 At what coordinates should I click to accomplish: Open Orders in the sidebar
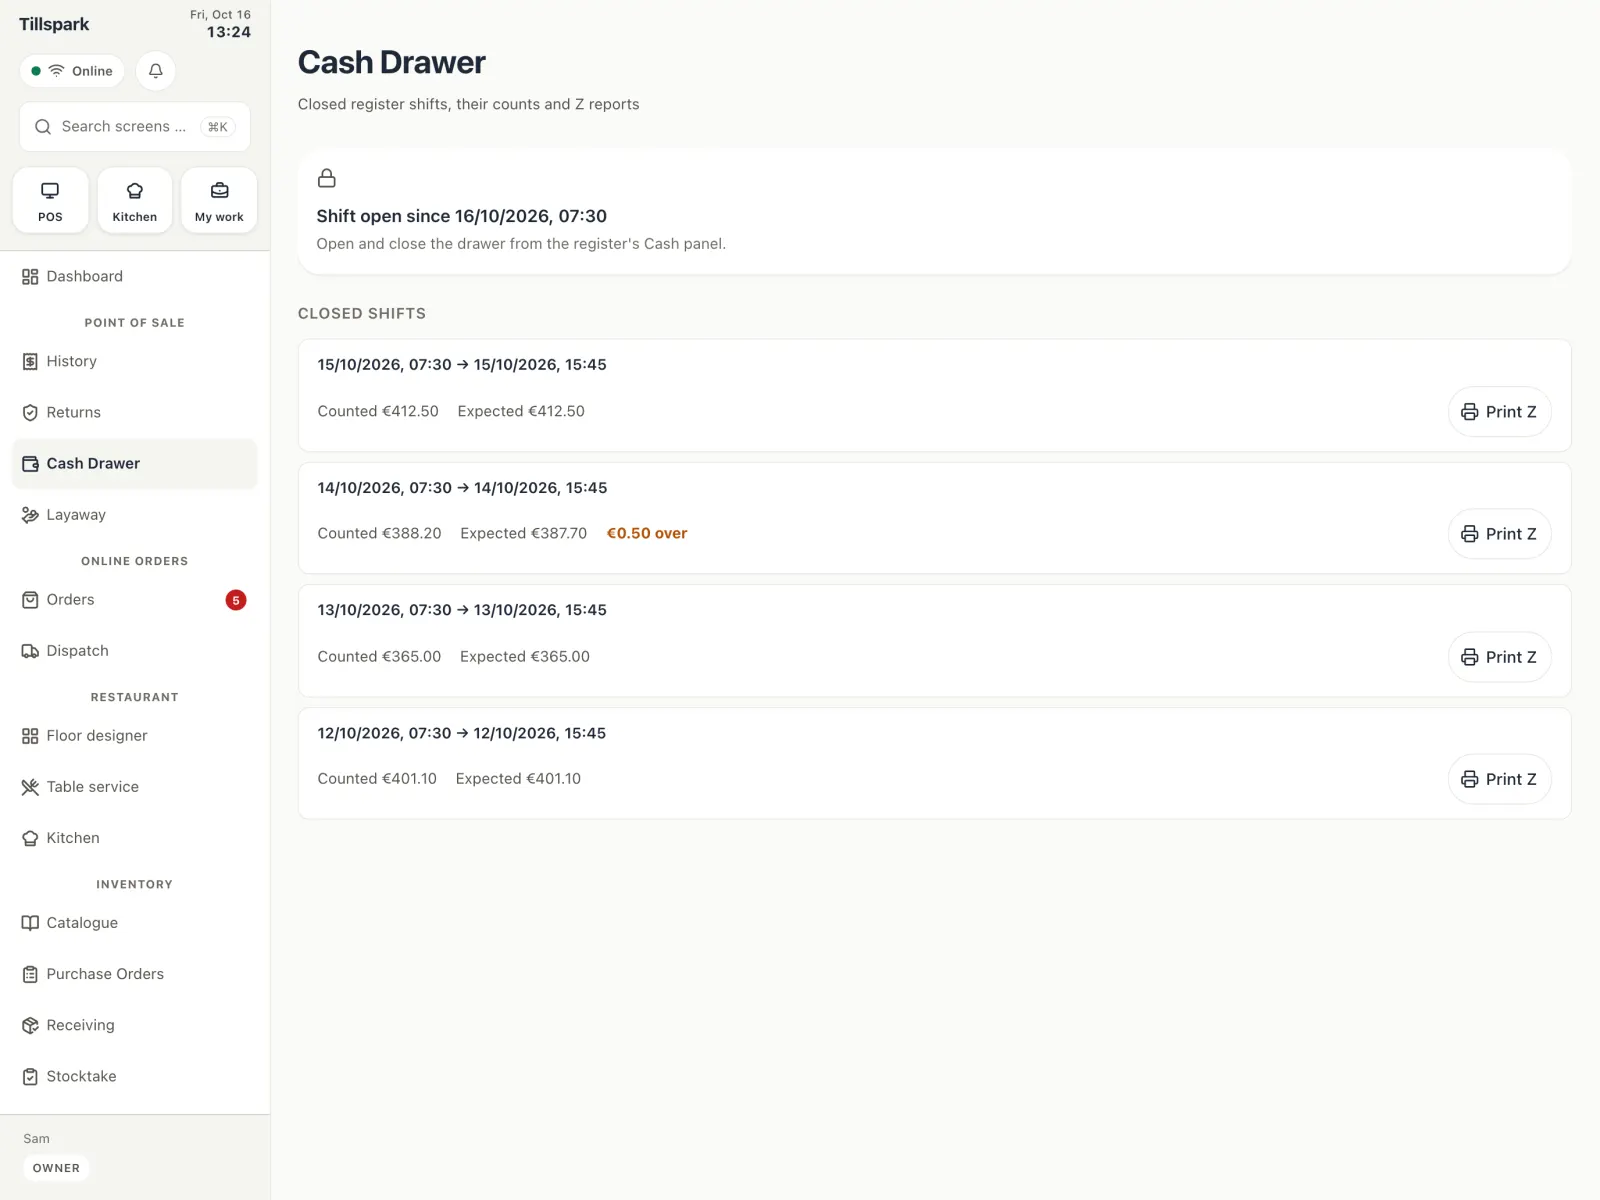135,600
